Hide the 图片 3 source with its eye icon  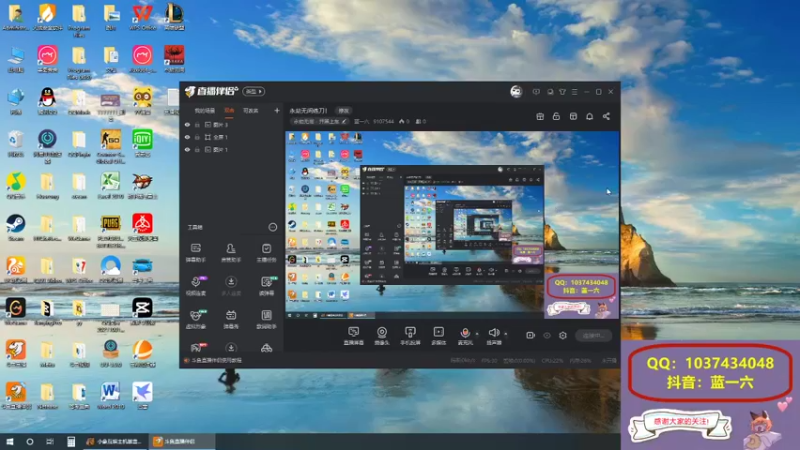tap(187, 124)
